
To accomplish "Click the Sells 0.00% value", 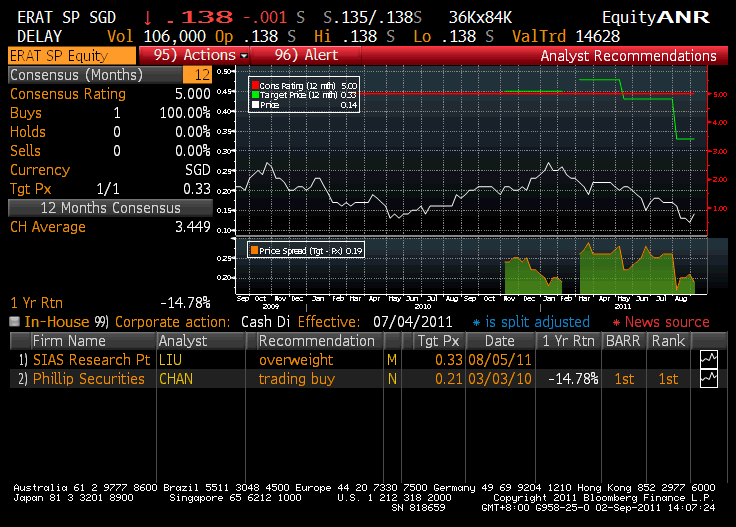I will tap(192, 151).
